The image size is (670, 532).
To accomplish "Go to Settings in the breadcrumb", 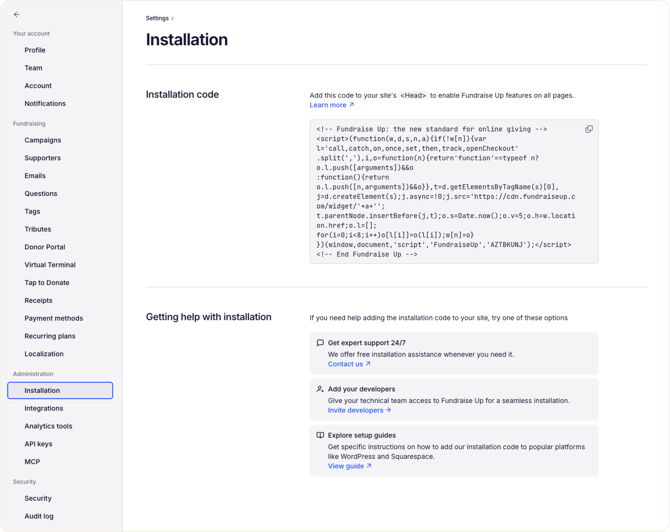I will point(157,18).
